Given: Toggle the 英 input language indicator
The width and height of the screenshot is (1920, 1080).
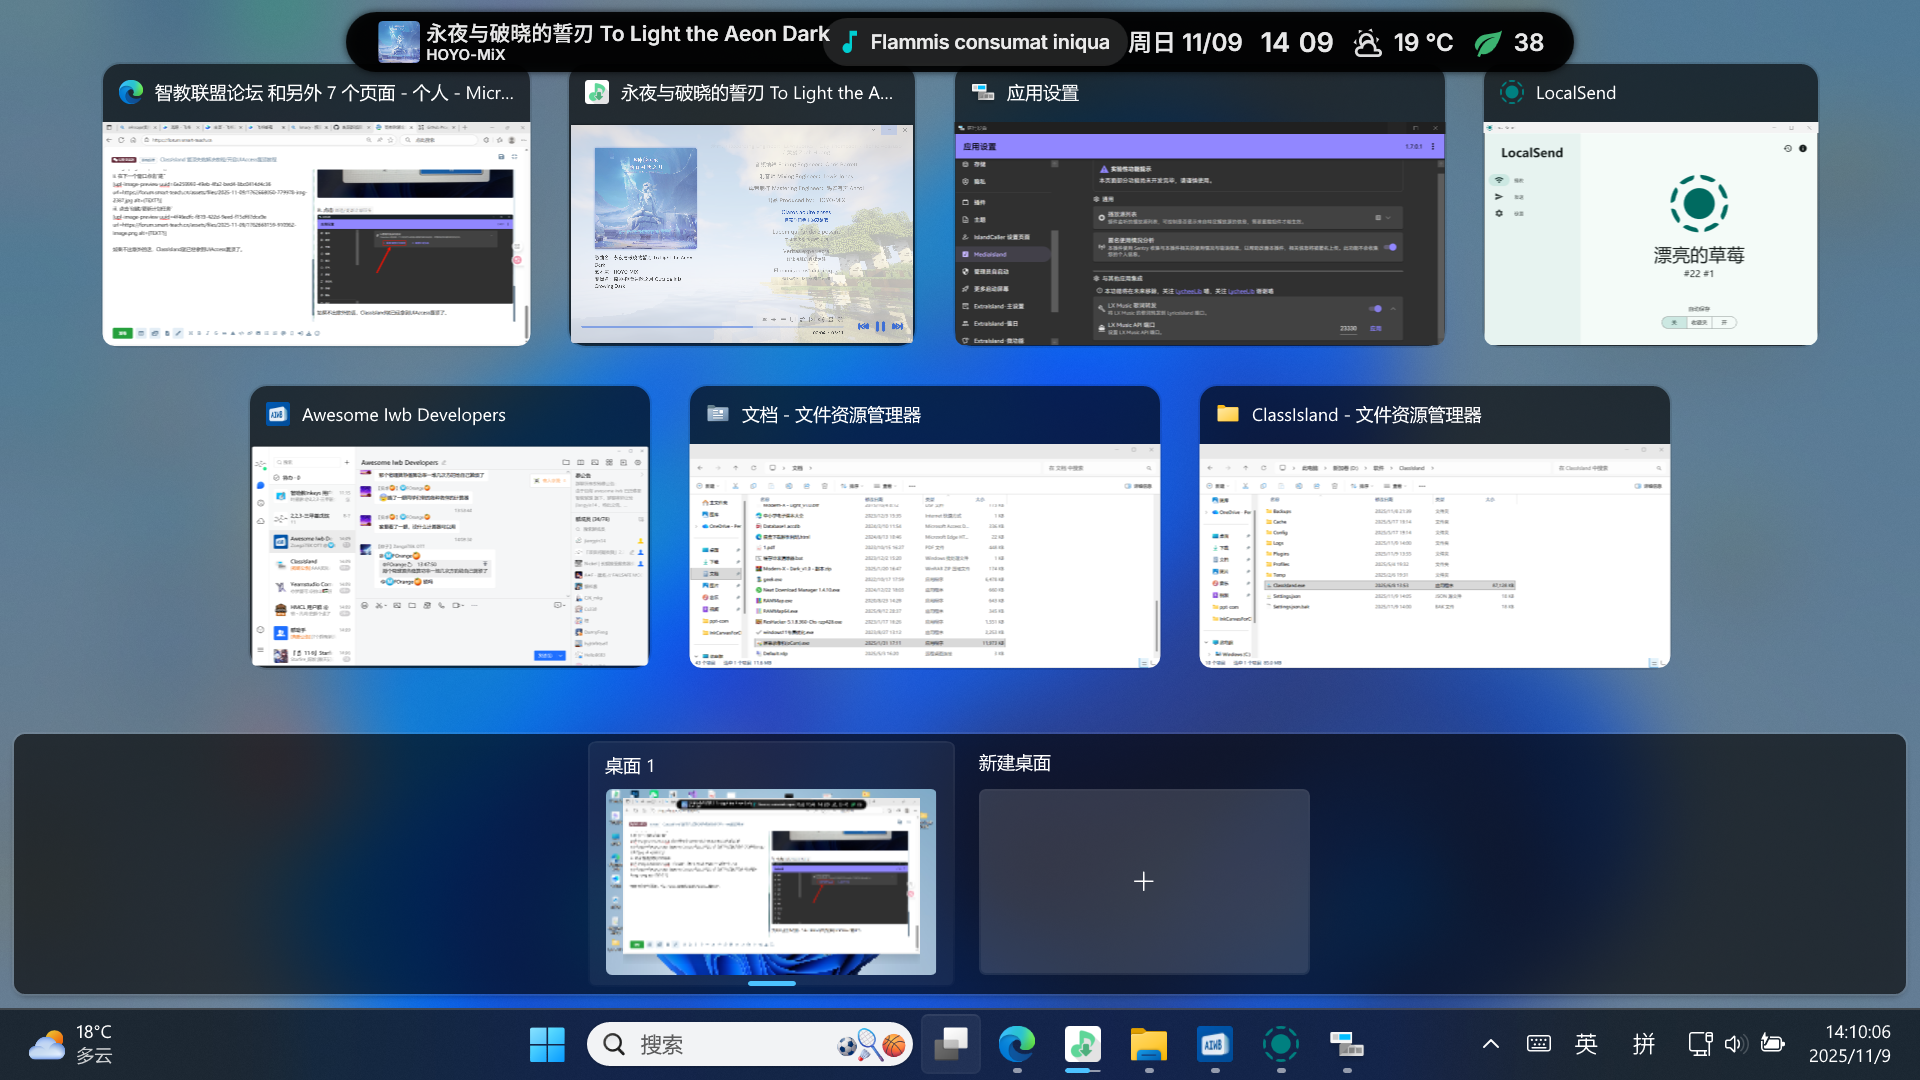Looking at the screenshot, I should click(1586, 1045).
